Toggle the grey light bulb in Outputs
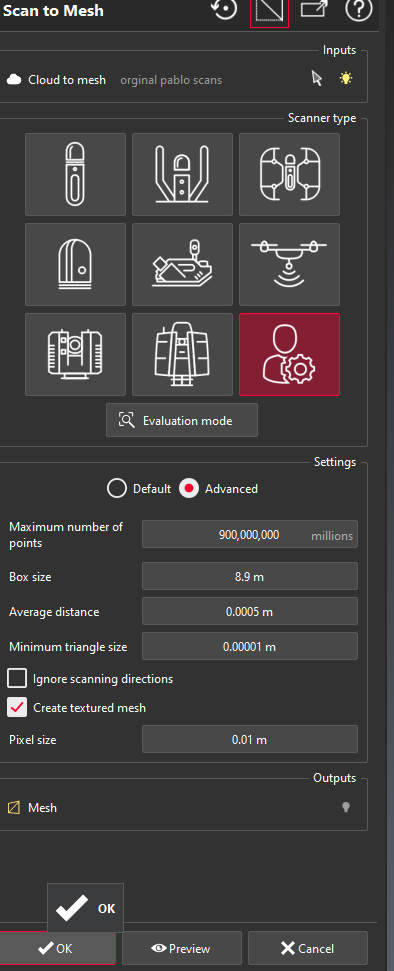This screenshot has height=971, width=394. (x=346, y=807)
